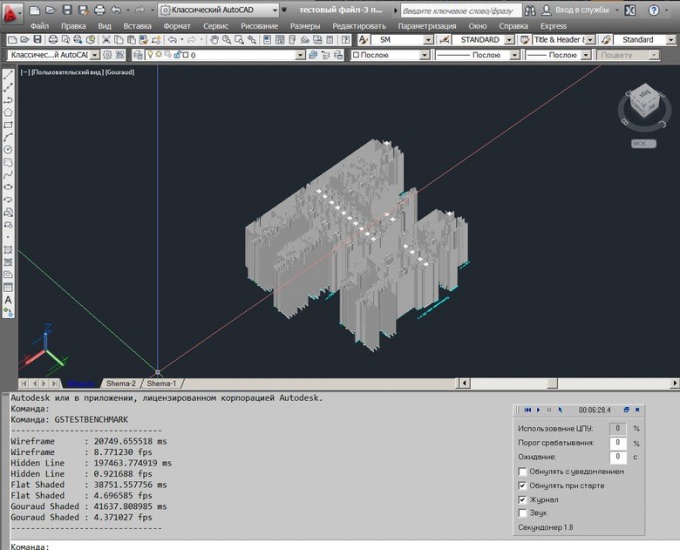Image resolution: width=680 pixels, height=550 pixels.
Task: Select the Line tool in draw toolbar
Action: pyautogui.click(x=8, y=75)
